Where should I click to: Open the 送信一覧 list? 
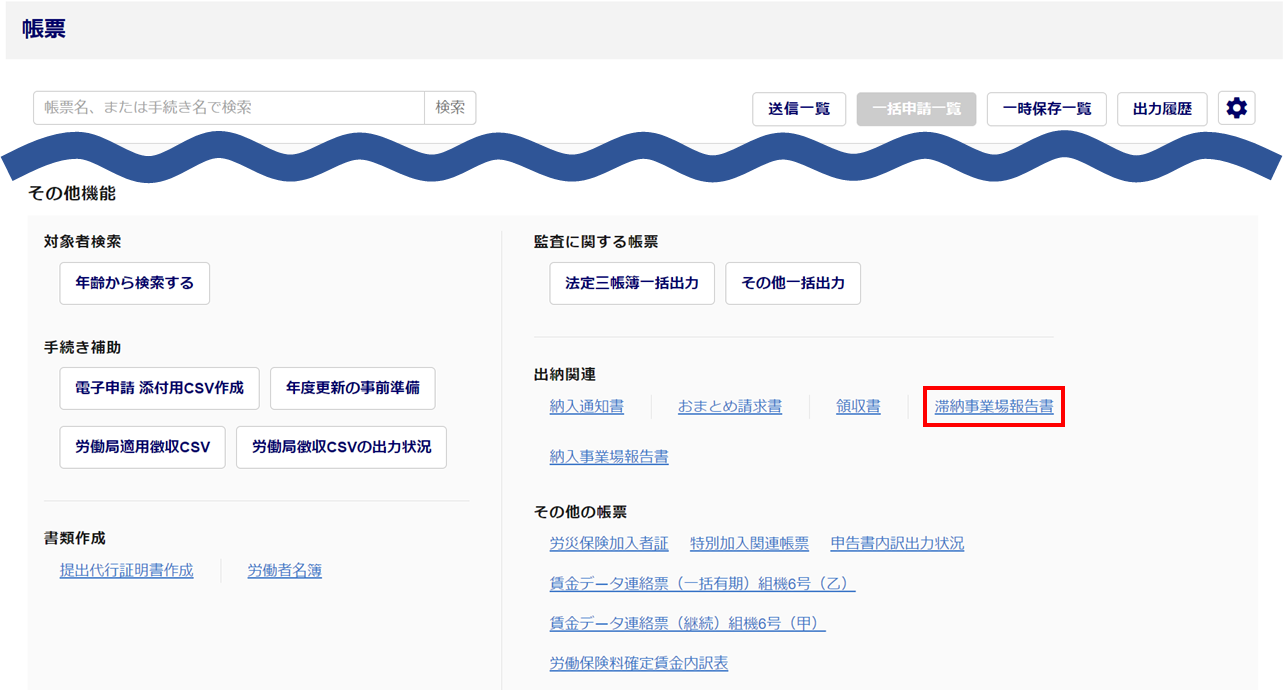coord(799,109)
